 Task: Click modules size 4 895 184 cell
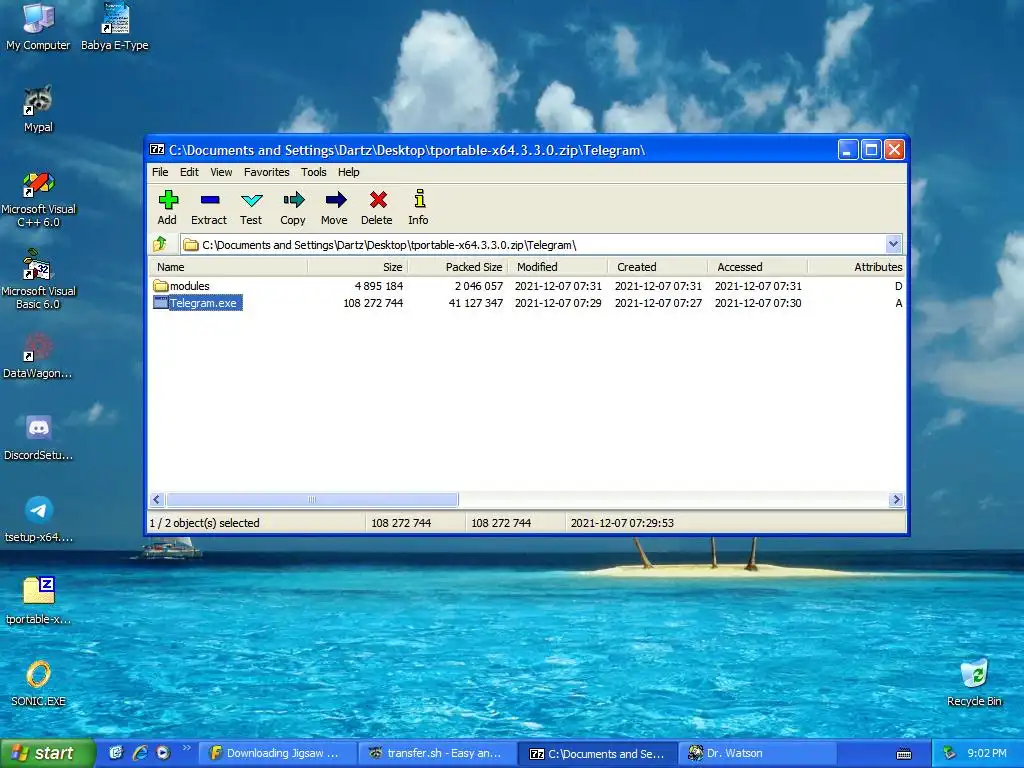tap(379, 286)
